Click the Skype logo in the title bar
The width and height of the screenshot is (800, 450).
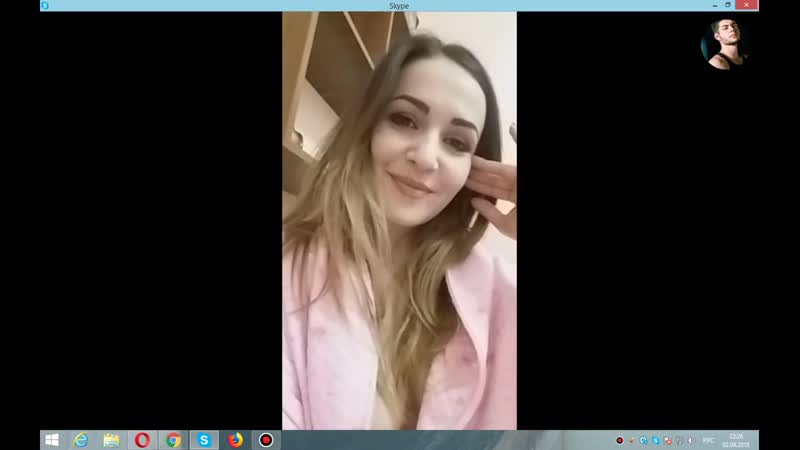tap(44, 6)
